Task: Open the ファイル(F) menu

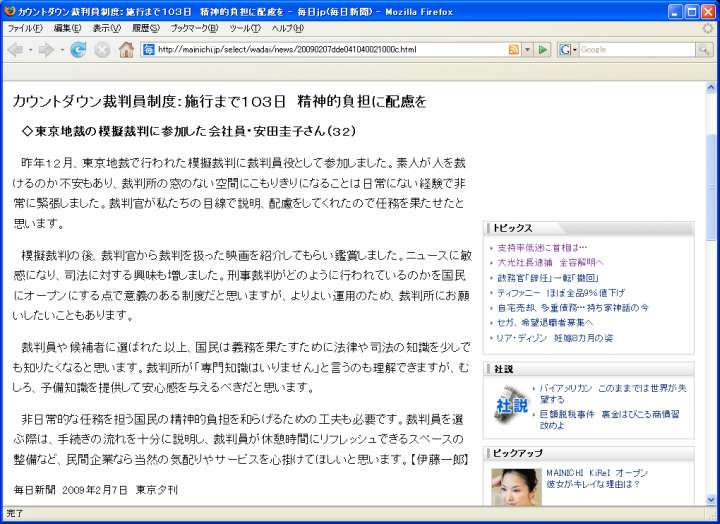Action: [x=25, y=28]
